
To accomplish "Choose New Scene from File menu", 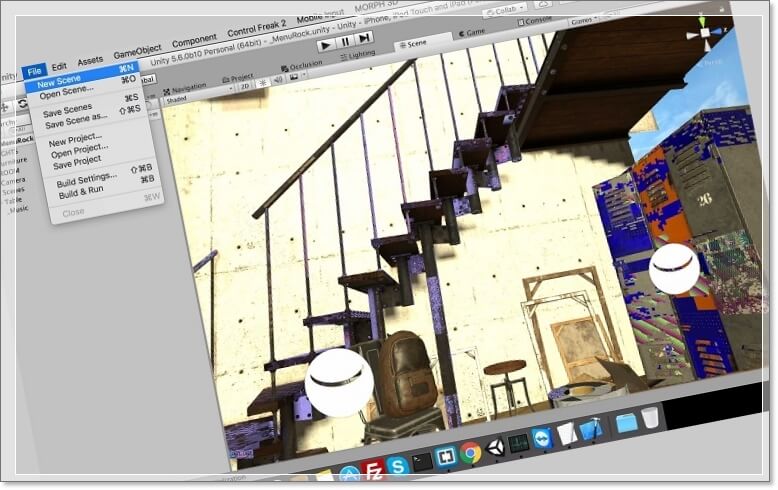I will click(x=81, y=76).
